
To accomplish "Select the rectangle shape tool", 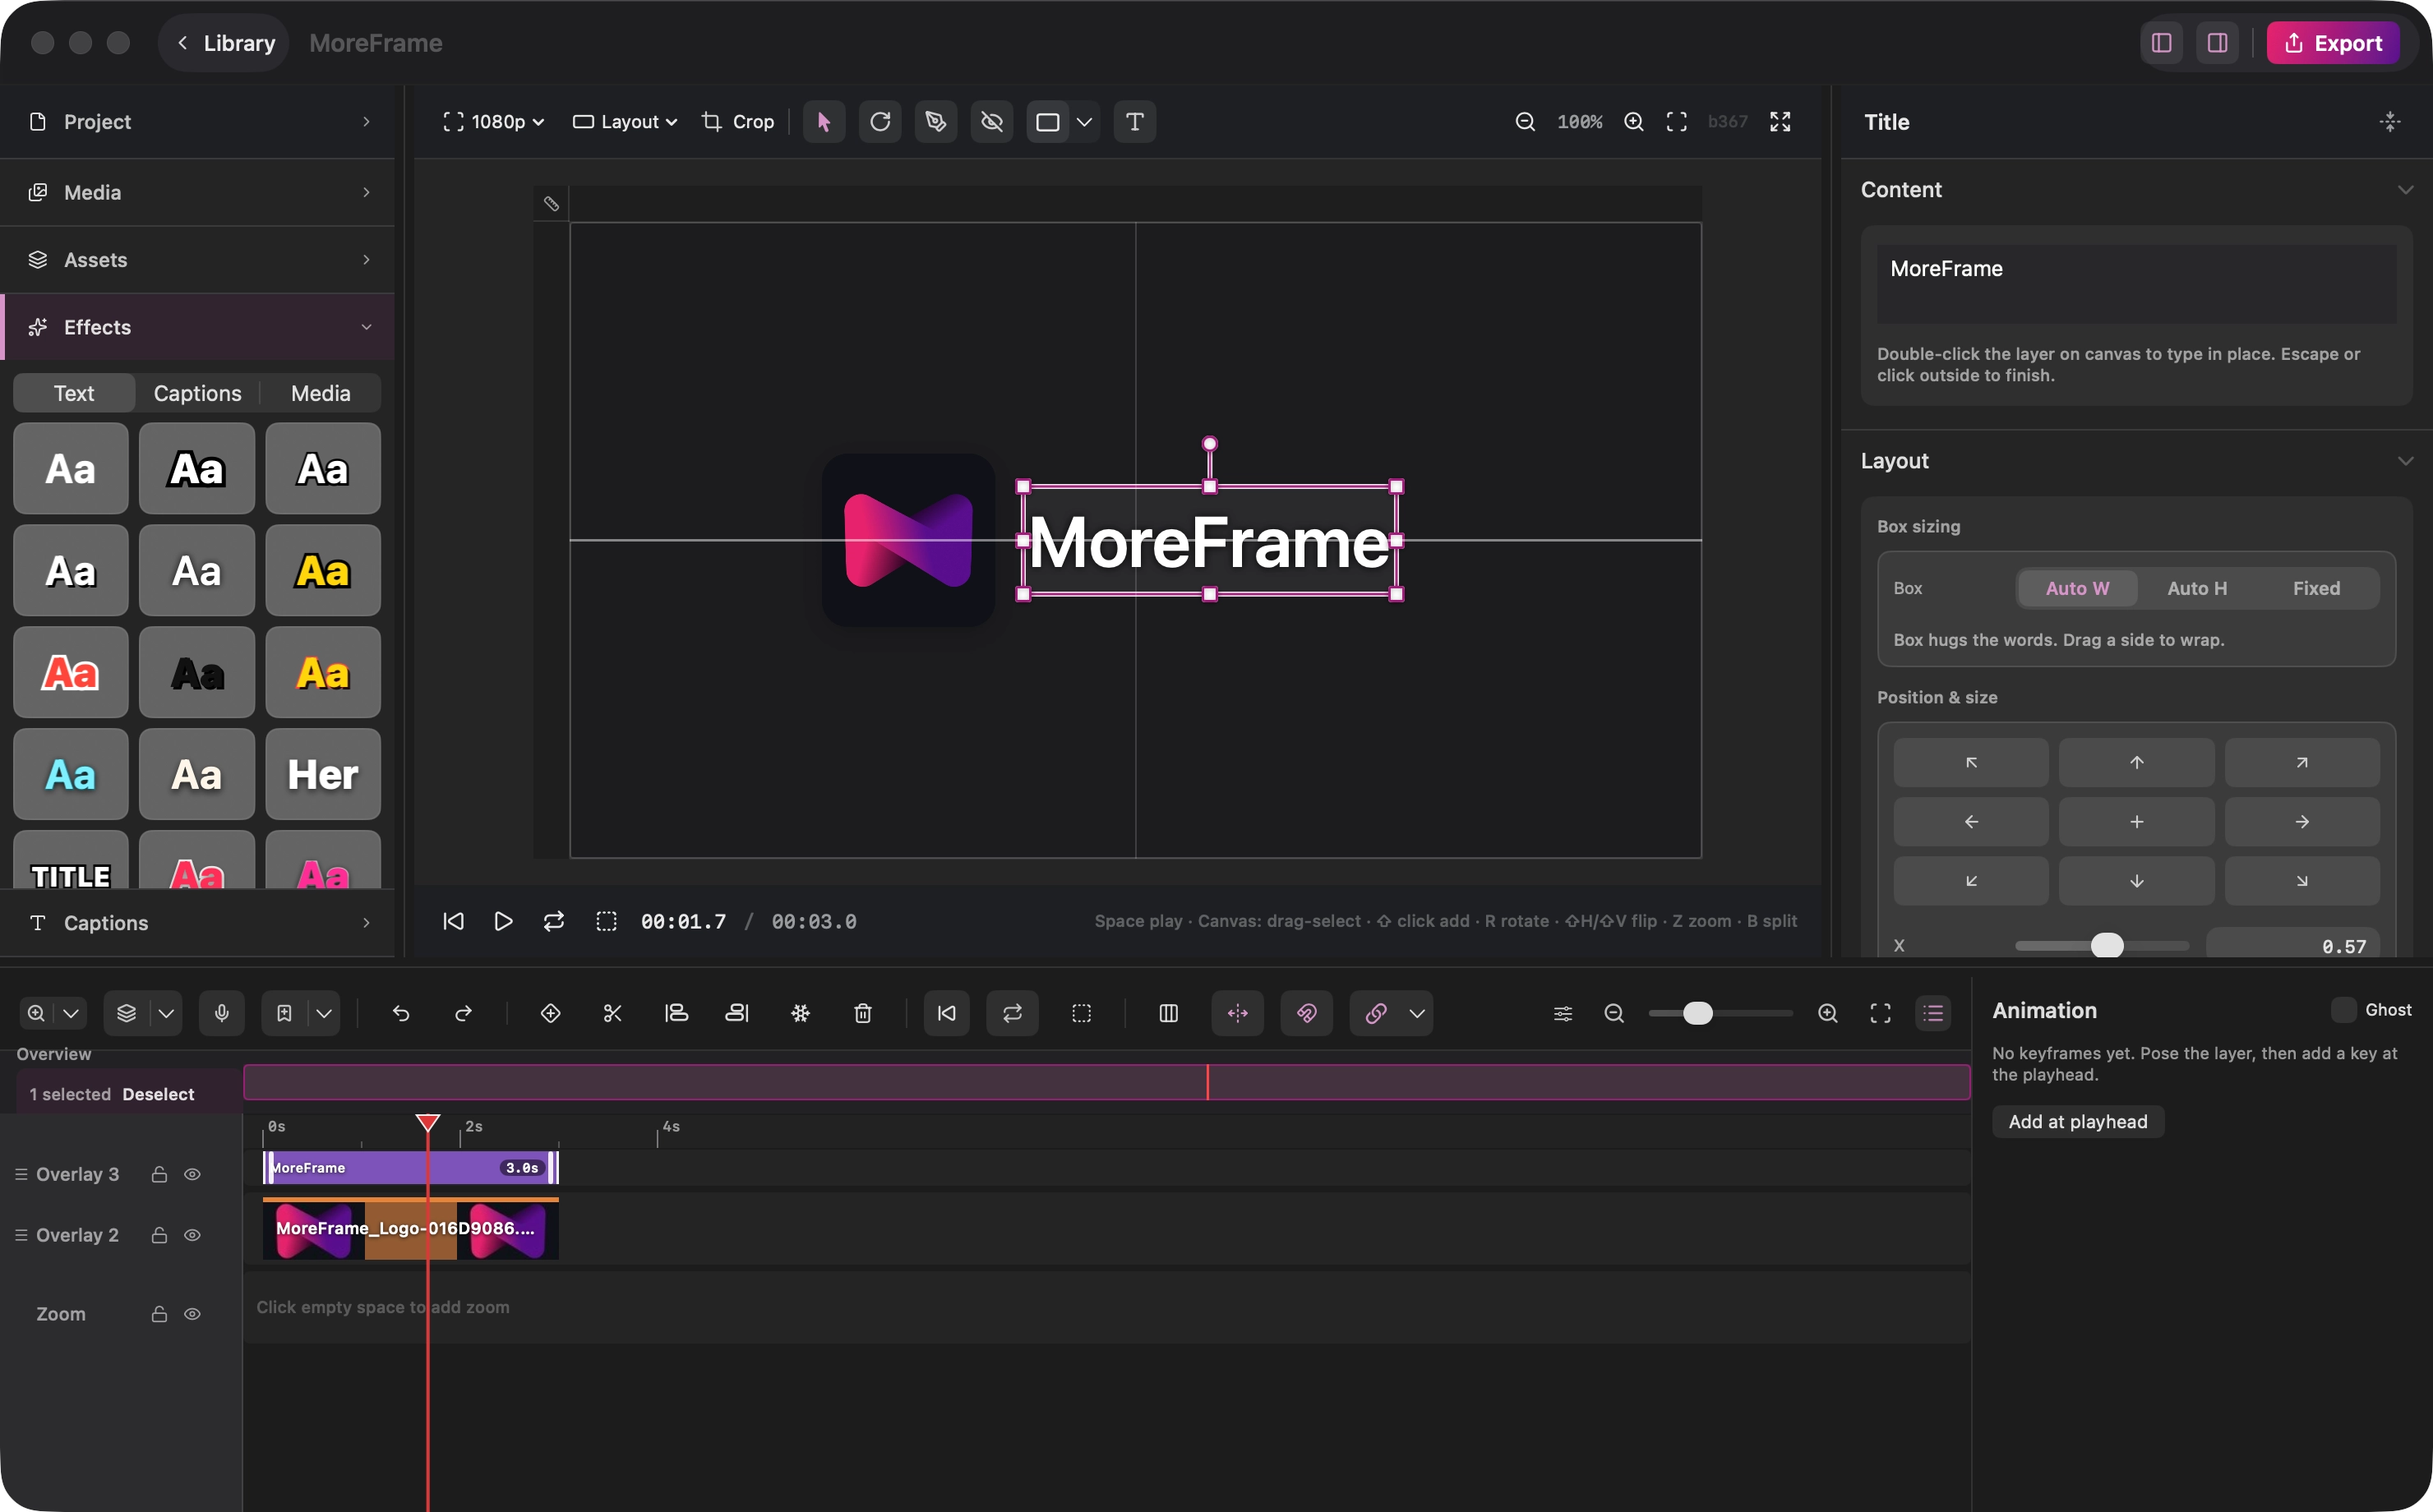I will 1048,122.
